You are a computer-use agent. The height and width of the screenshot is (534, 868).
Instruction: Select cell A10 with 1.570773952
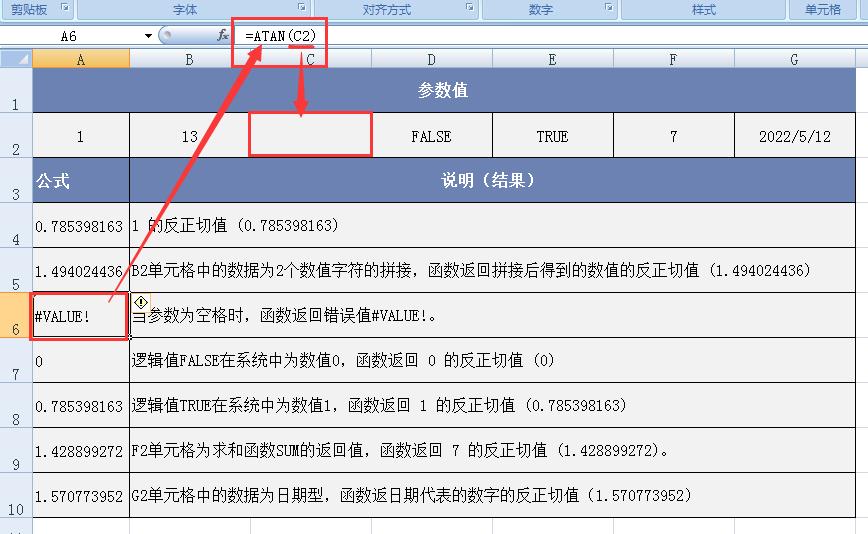(x=81, y=495)
